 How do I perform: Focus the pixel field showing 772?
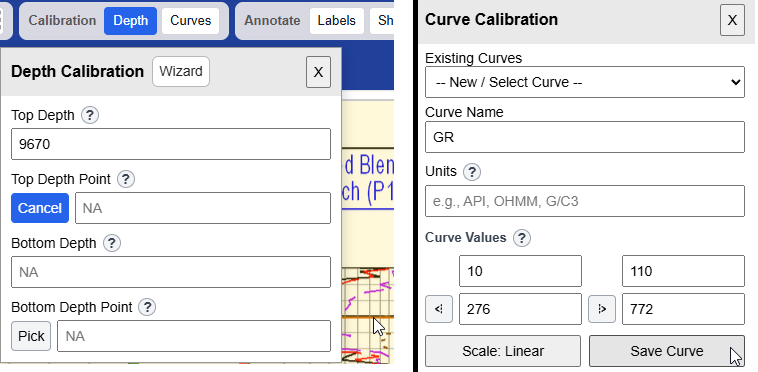coord(683,309)
